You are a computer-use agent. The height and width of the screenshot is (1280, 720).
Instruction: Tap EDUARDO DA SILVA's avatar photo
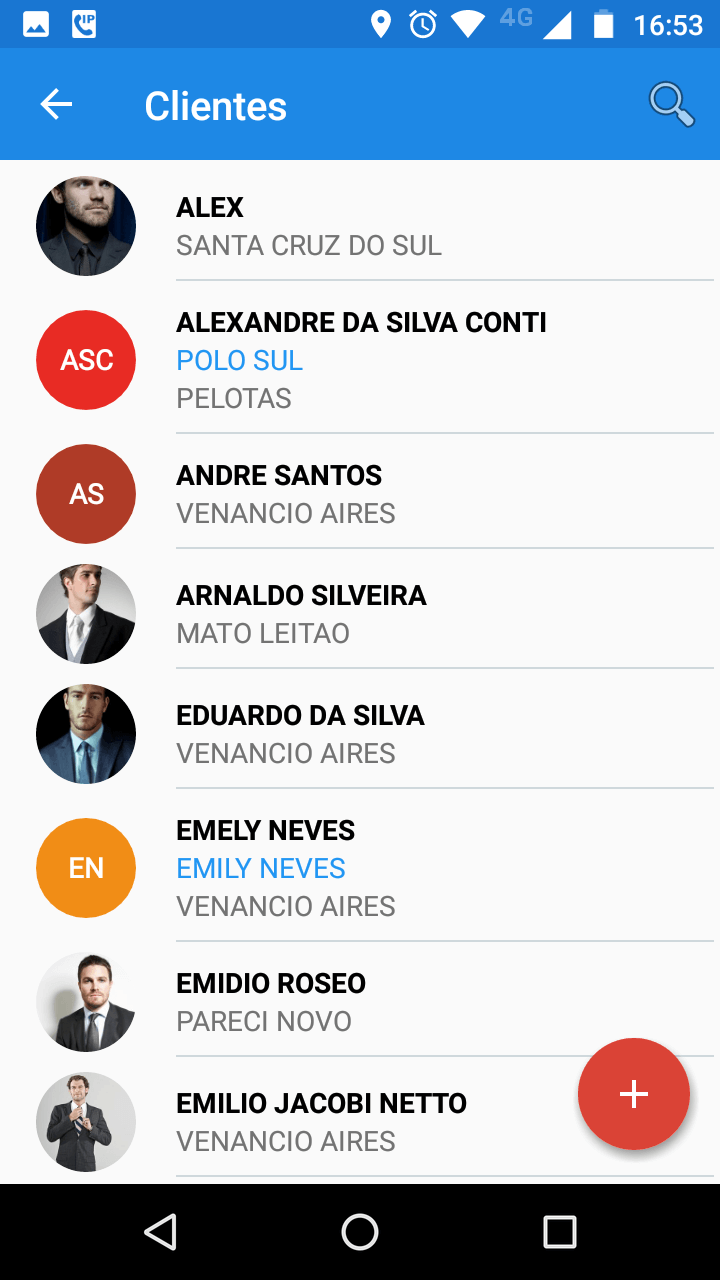click(x=86, y=734)
